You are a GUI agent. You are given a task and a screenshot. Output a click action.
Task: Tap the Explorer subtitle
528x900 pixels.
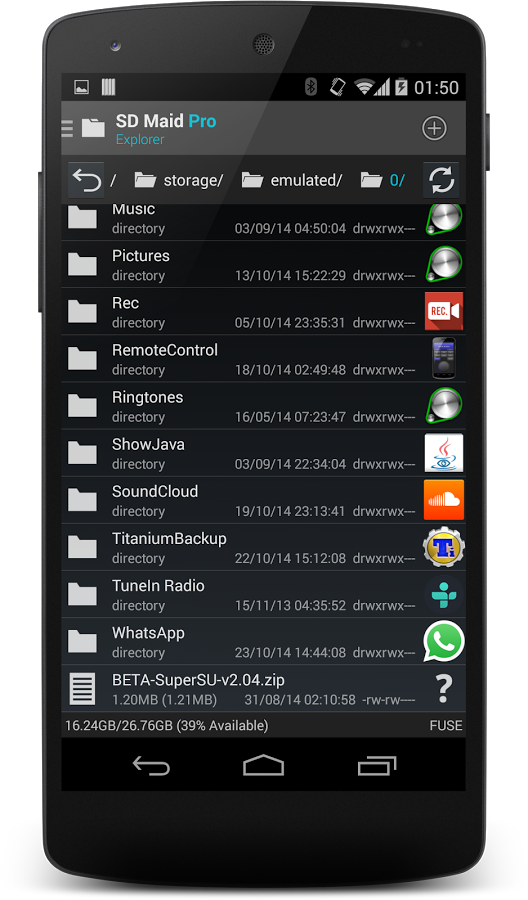coord(140,139)
